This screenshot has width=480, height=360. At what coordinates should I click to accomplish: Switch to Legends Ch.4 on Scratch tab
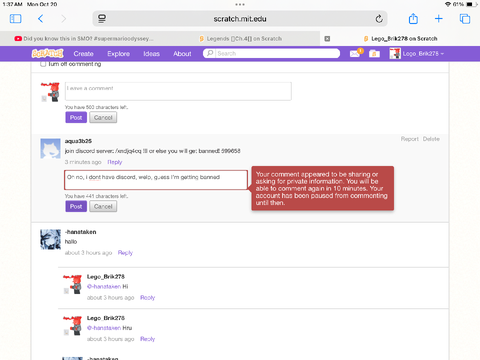pos(240,39)
